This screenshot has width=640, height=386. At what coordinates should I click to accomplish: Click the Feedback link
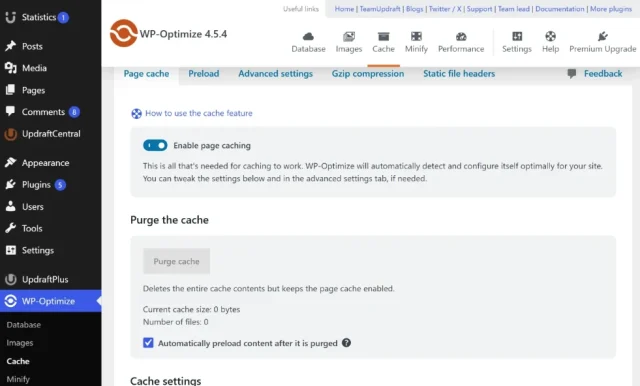(603, 74)
